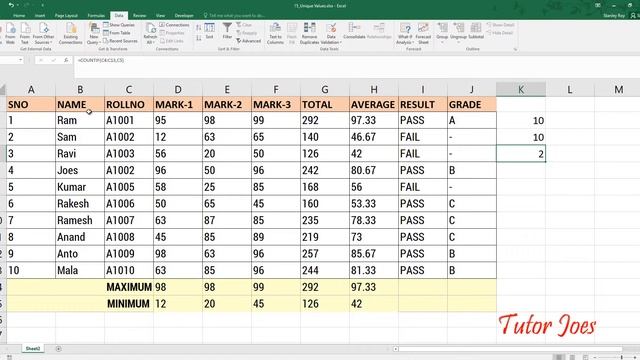Select the cell with average 46.67

click(374, 137)
